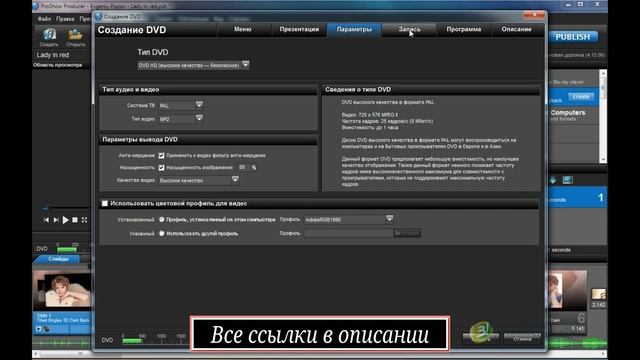Viewport: 640px width, 360px height.
Task: Click the Создать button in DVD dialog
Action: click(x=481, y=338)
